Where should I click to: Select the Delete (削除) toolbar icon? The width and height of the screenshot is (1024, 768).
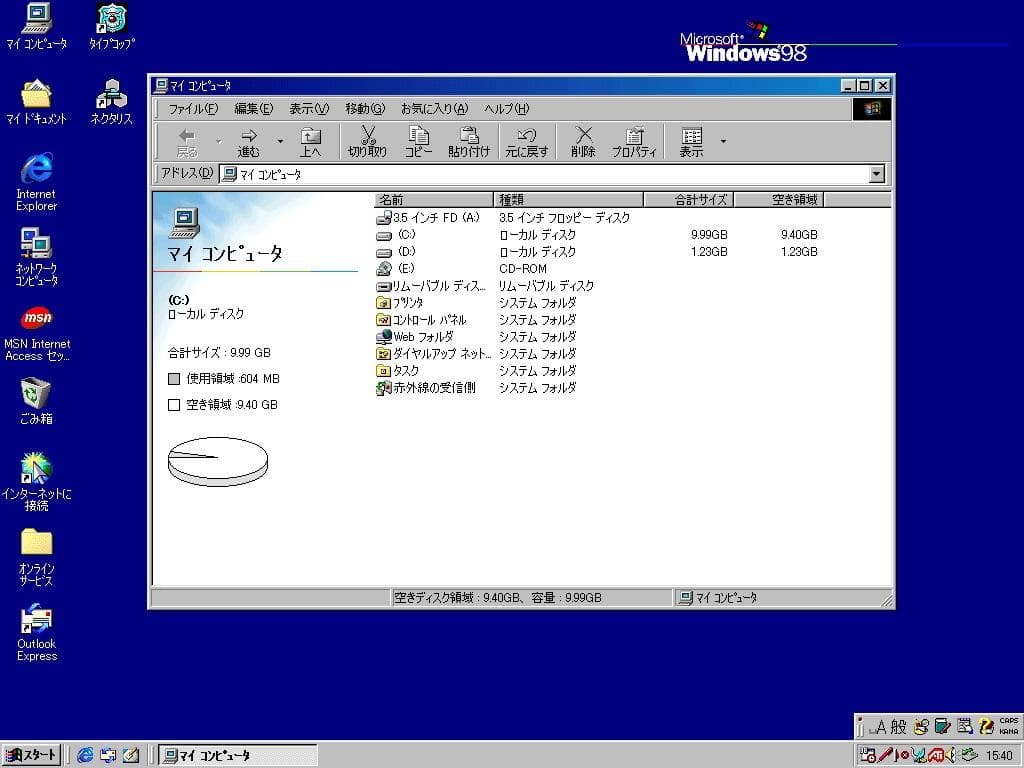point(583,140)
